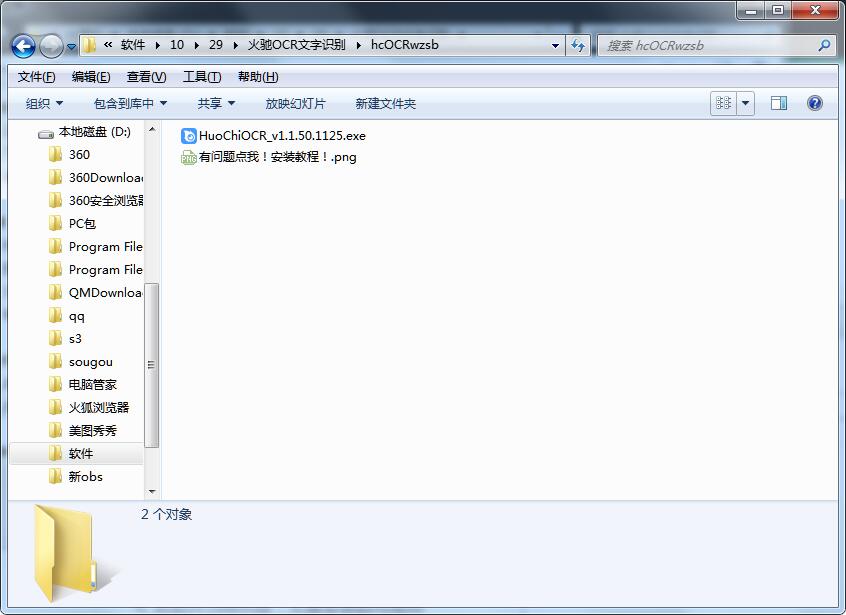The image size is (846, 615).
Task: Select the s3 folder in sidebar
Action: (x=75, y=339)
